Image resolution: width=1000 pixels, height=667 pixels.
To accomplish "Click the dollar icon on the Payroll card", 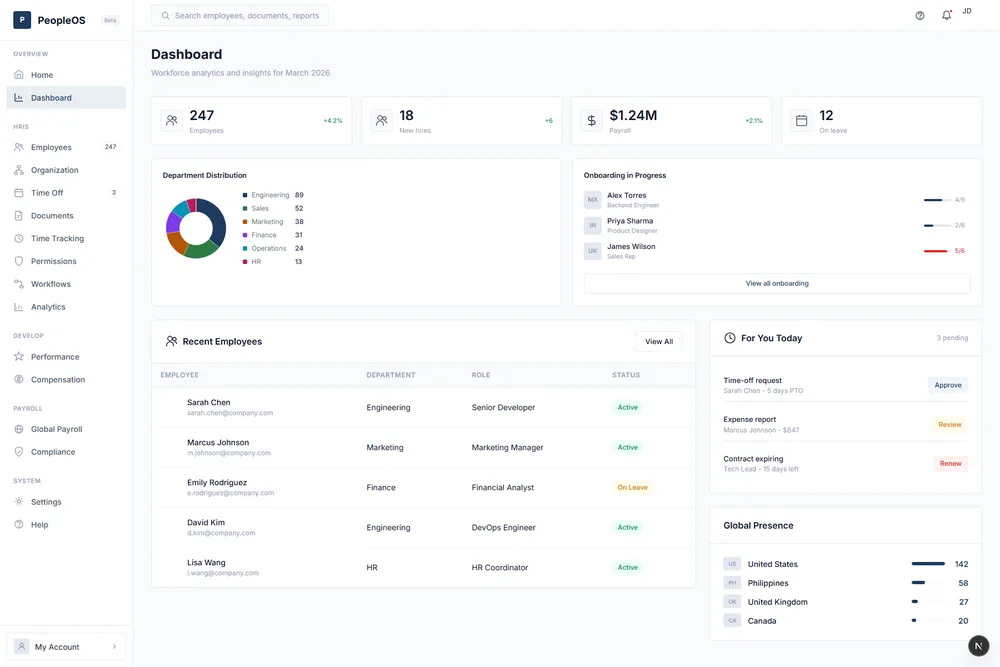I will 592,120.
